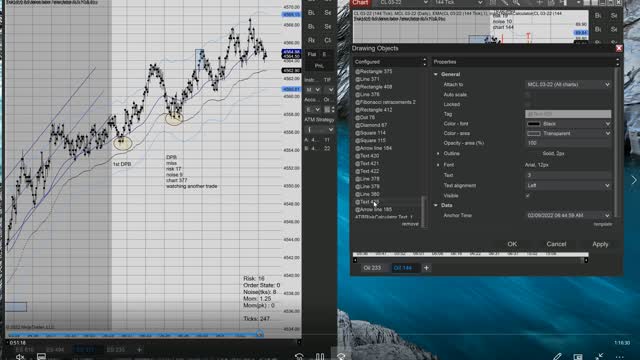640x360 pixels.
Task: Select the zoom magnifier tool in chart toolbar
Action: click(516, 3)
